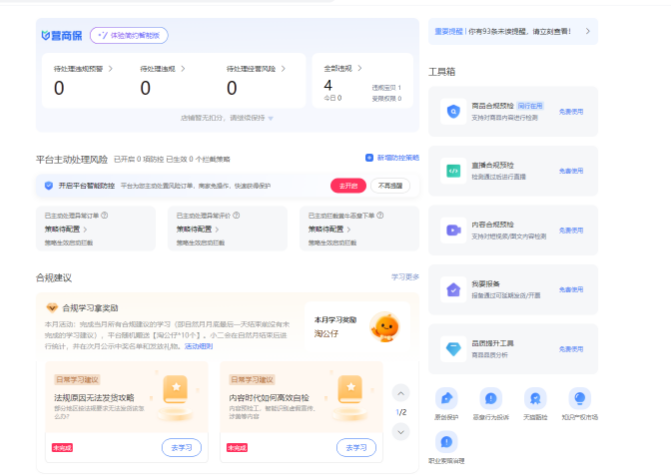
Task: Click 去学习 for 法规原因无法发货攻略
Action: pyautogui.click(x=181, y=446)
